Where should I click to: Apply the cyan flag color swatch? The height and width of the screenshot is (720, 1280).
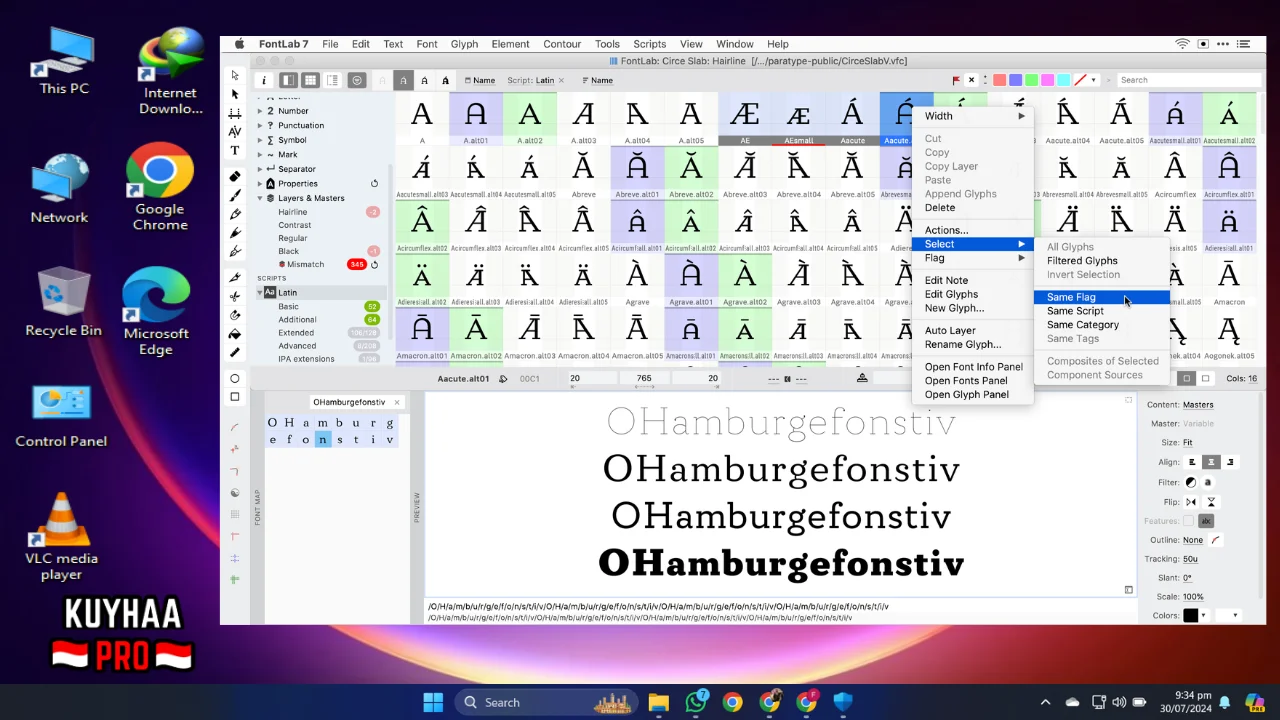(1063, 80)
